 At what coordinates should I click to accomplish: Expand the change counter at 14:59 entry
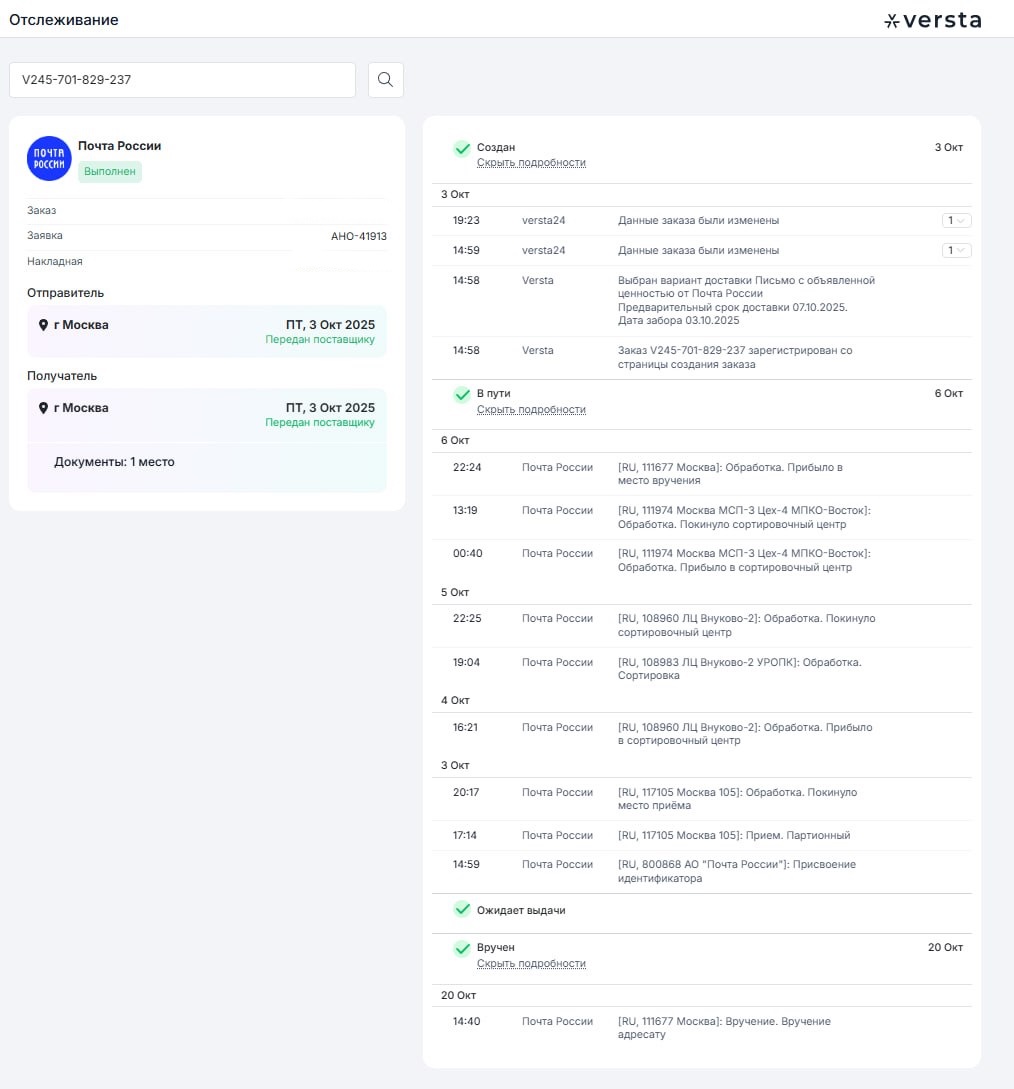pyautogui.click(x=956, y=251)
